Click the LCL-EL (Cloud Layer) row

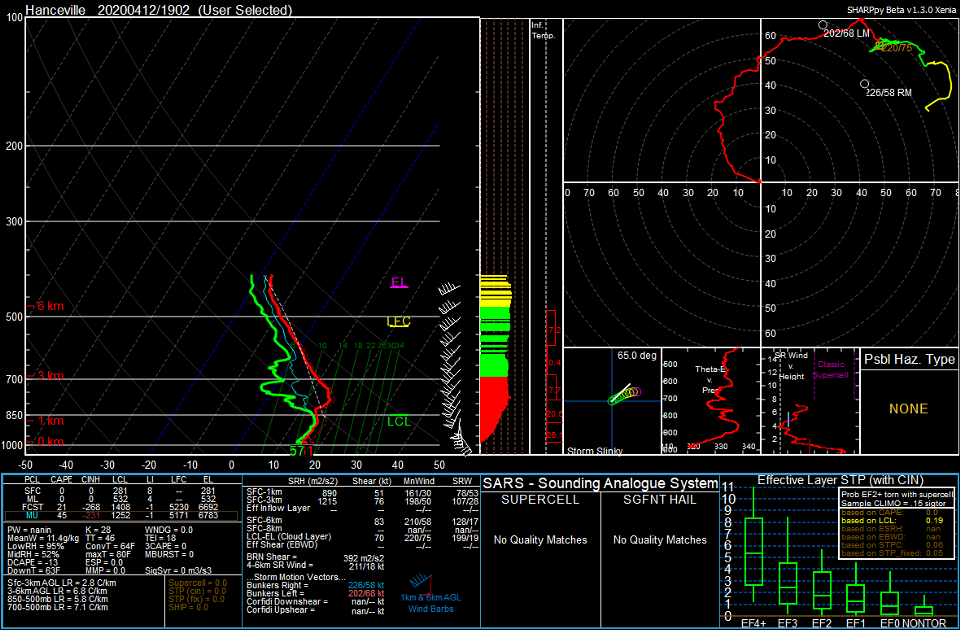pos(361,537)
